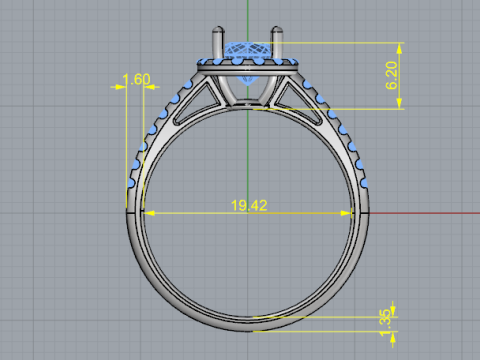Pick the left prong of the setting
The width and height of the screenshot is (480, 360).
click(x=218, y=43)
